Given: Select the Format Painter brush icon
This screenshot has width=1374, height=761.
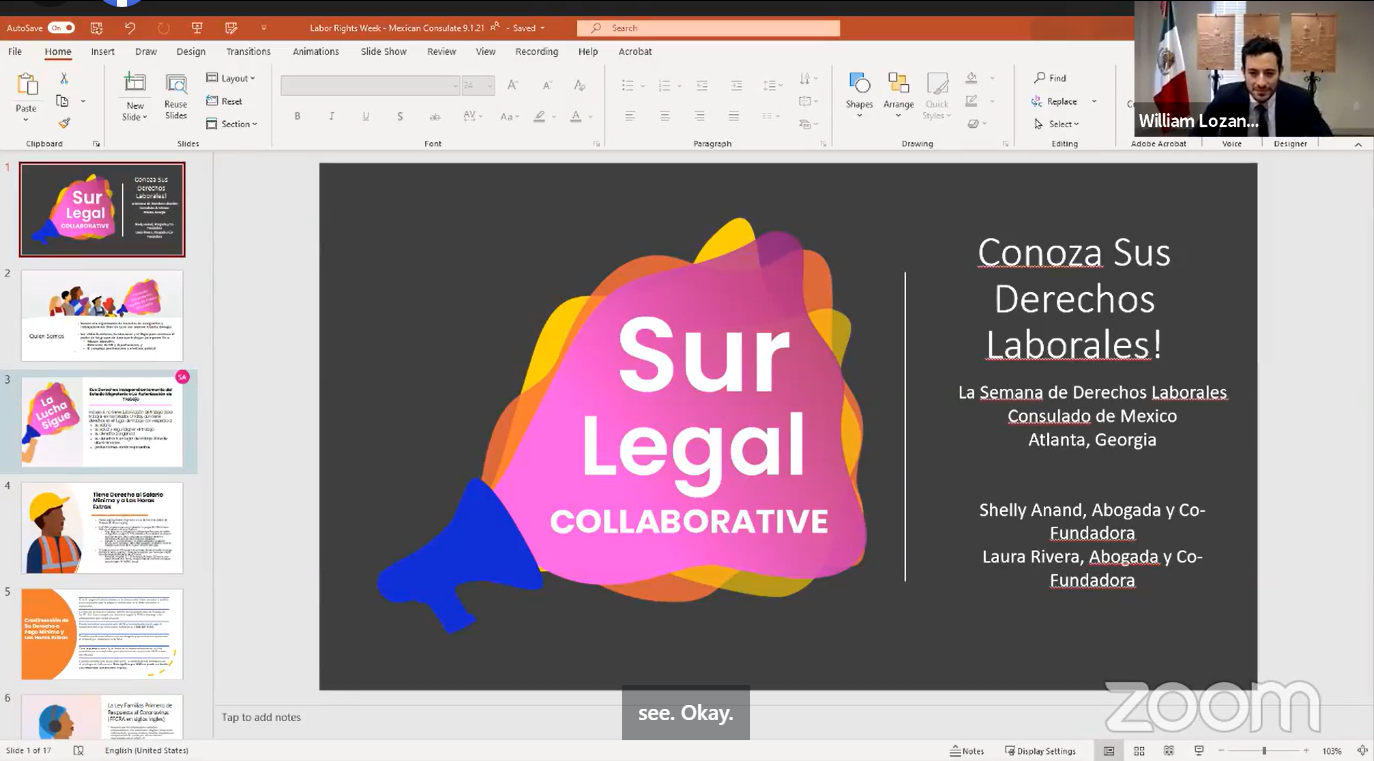Looking at the screenshot, I should 64,123.
